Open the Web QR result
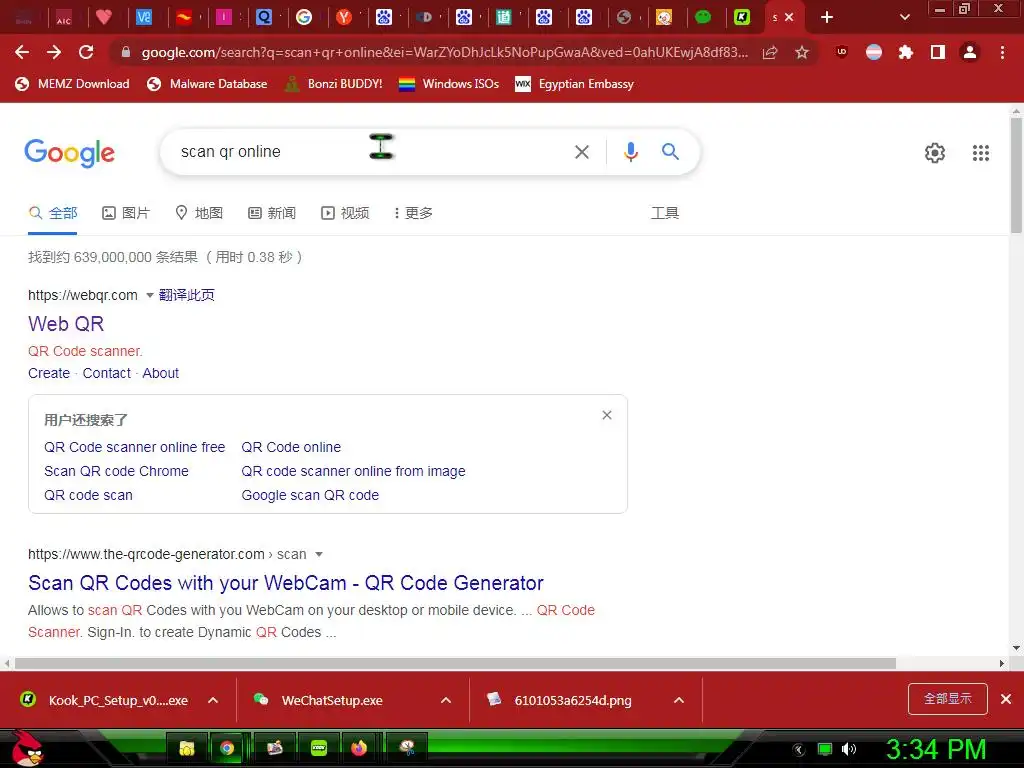Screen dimensions: 1024x768 66,324
